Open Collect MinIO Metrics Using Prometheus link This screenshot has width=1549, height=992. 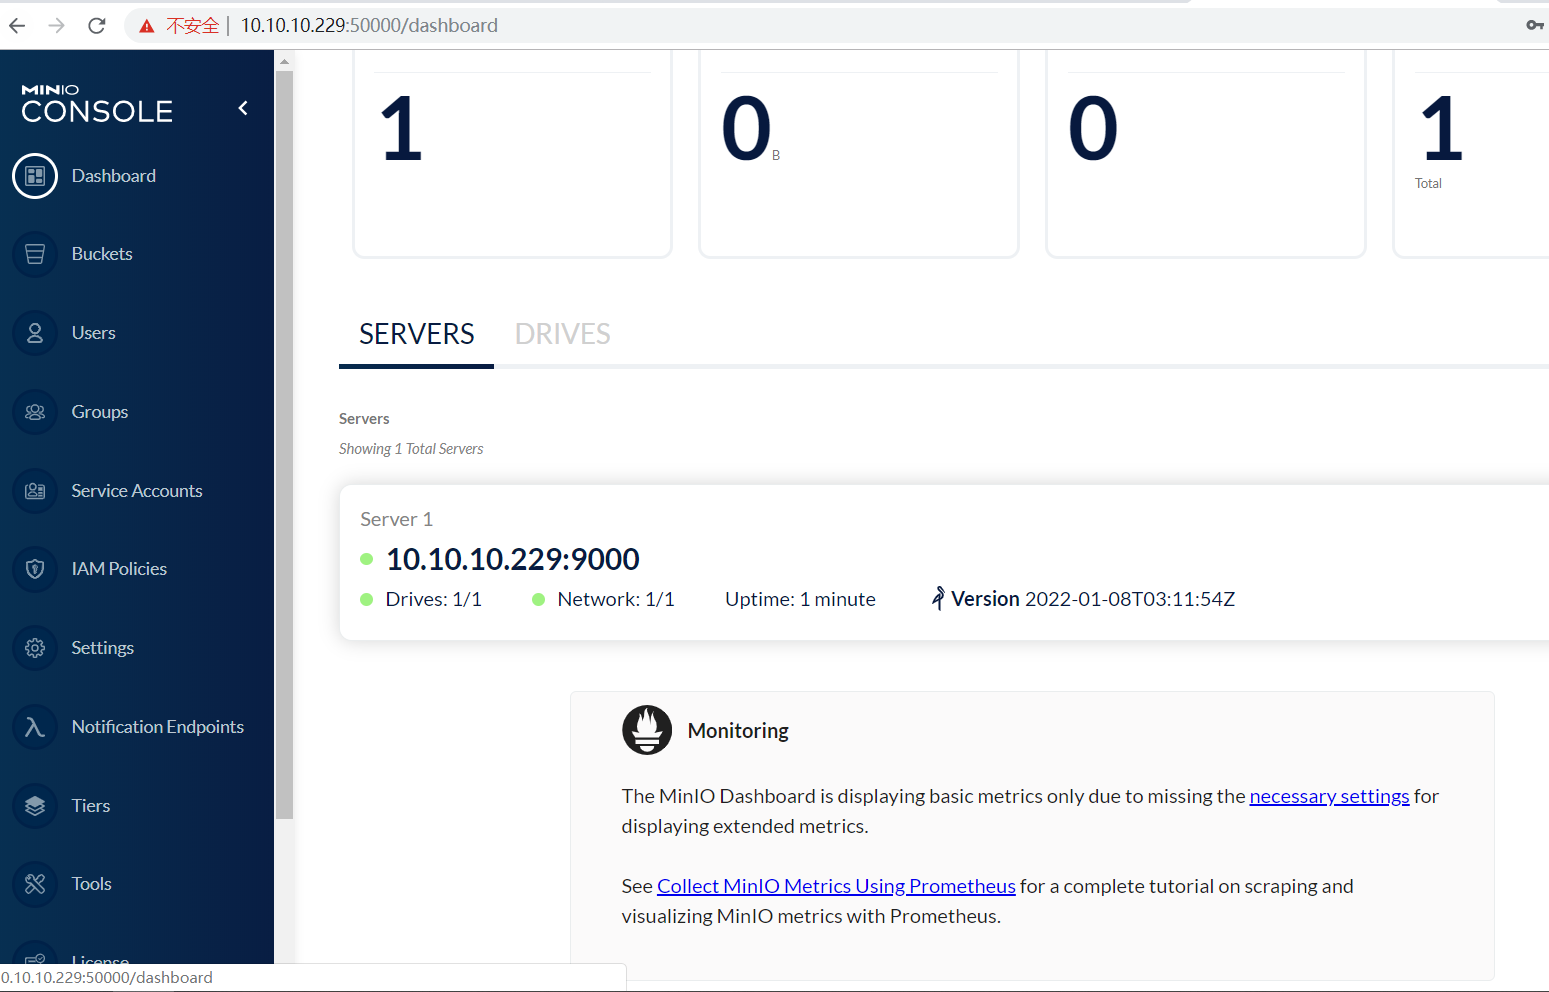point(836,886)
